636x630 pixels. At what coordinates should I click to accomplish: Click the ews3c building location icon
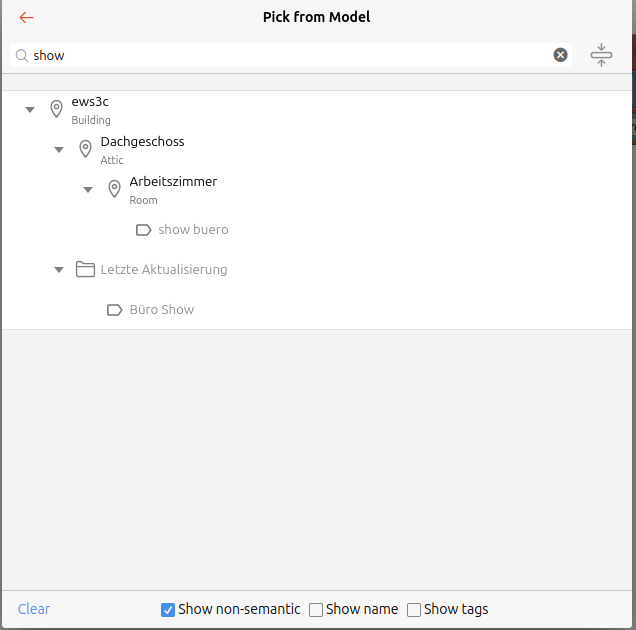click(56, 109)
